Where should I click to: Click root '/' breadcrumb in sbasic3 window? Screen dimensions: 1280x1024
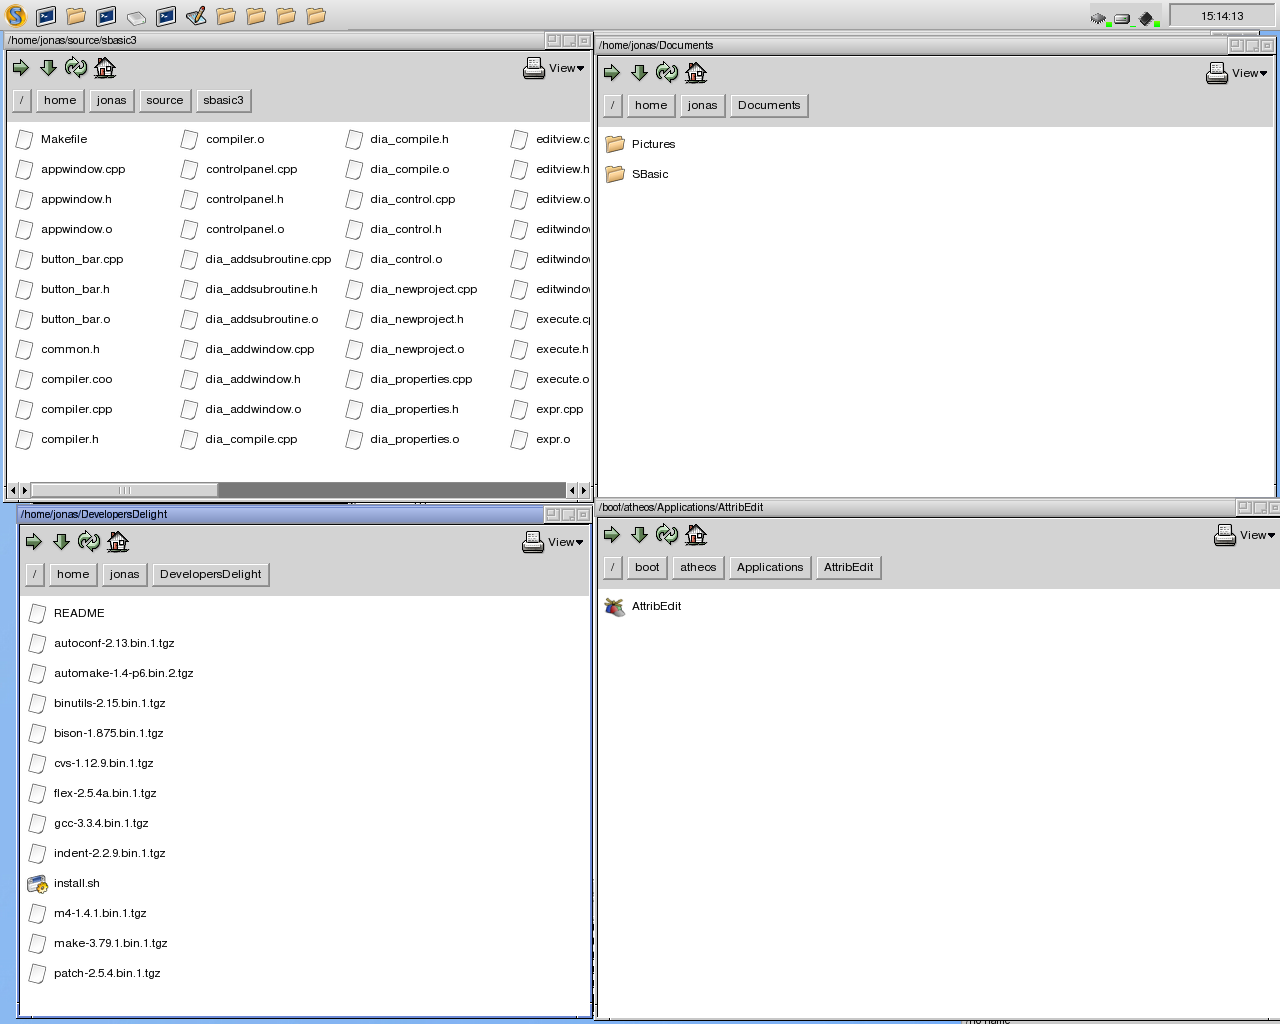[x=22, y=100]
